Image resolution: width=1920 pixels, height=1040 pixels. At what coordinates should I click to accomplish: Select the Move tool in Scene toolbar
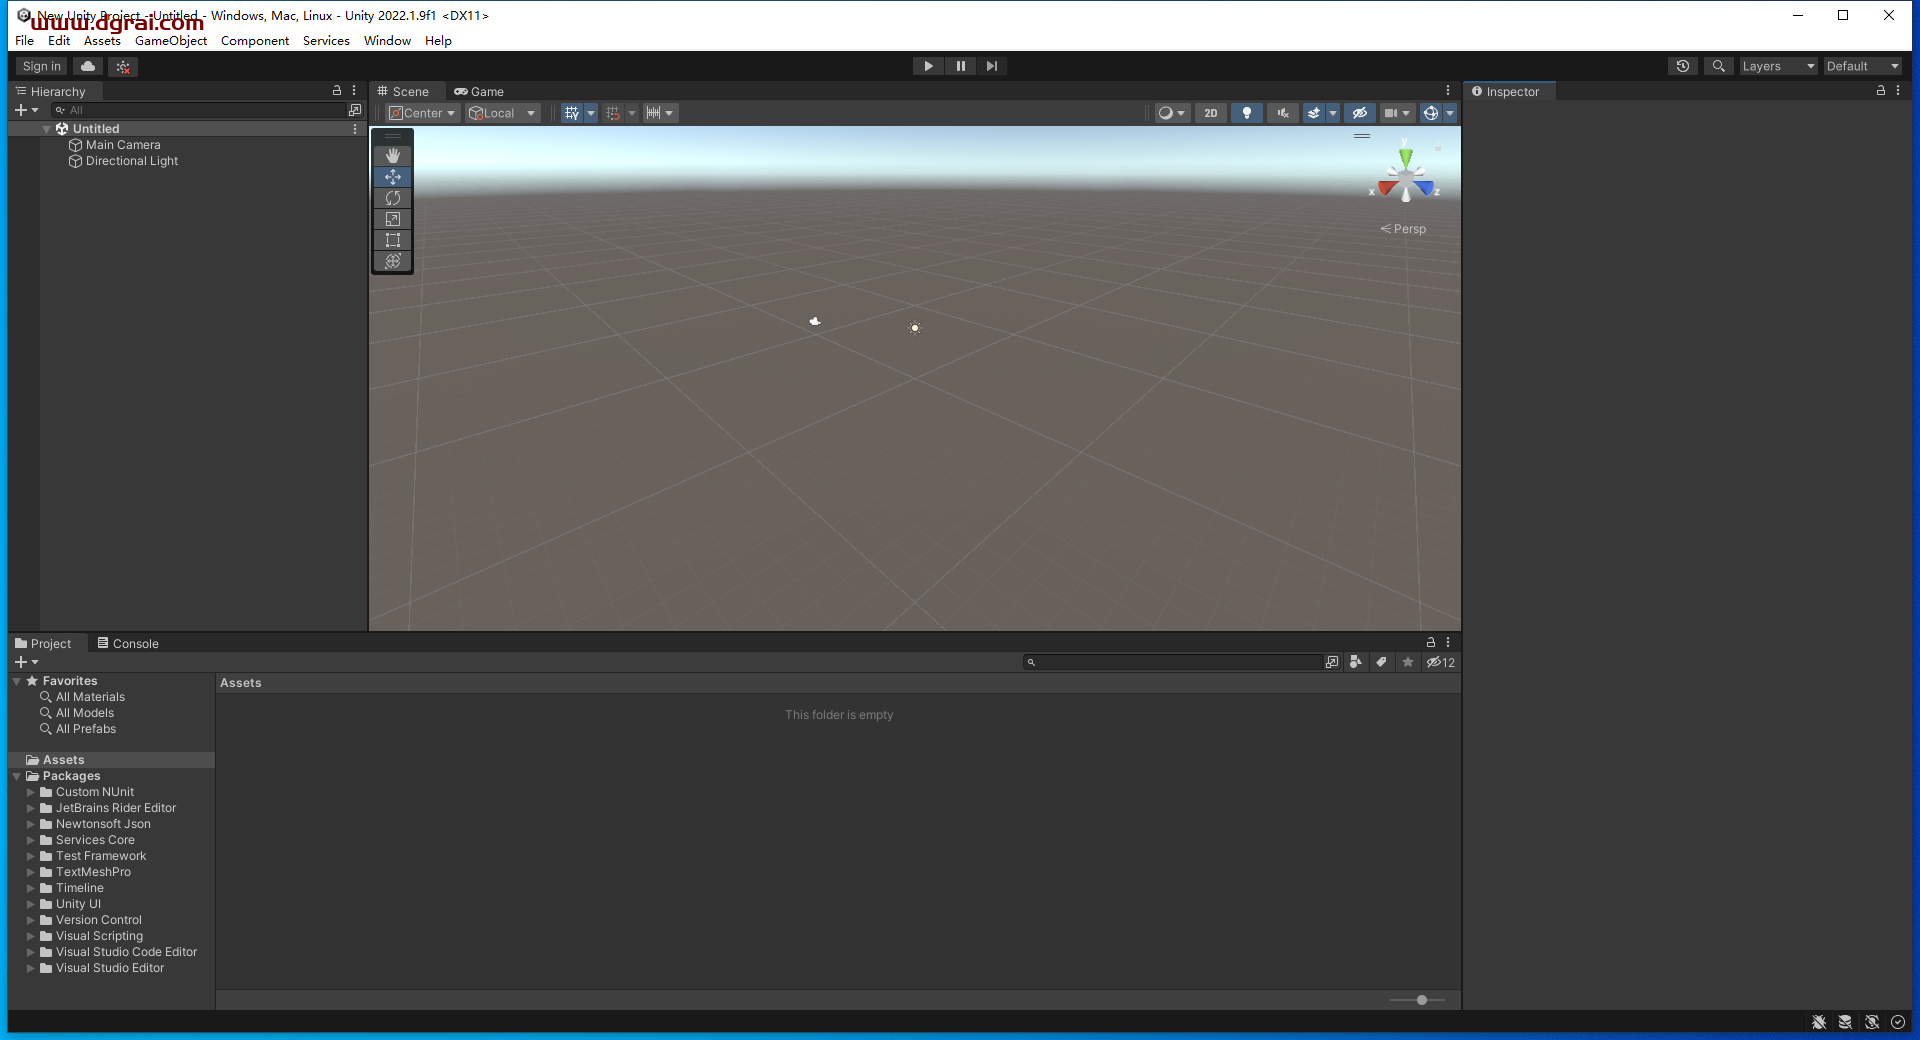click(x=392, y=177)
